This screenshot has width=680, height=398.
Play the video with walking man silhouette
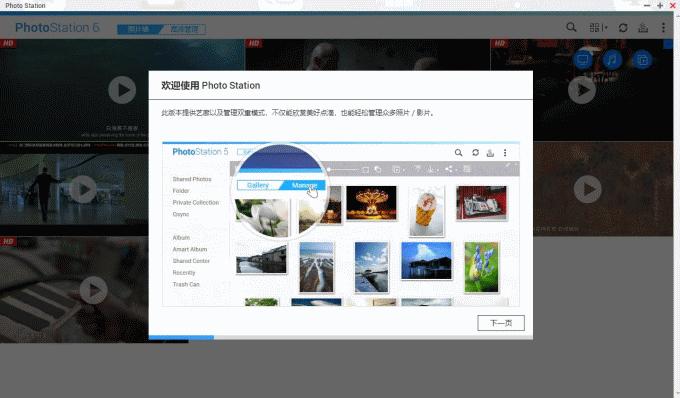pos(83,189)
